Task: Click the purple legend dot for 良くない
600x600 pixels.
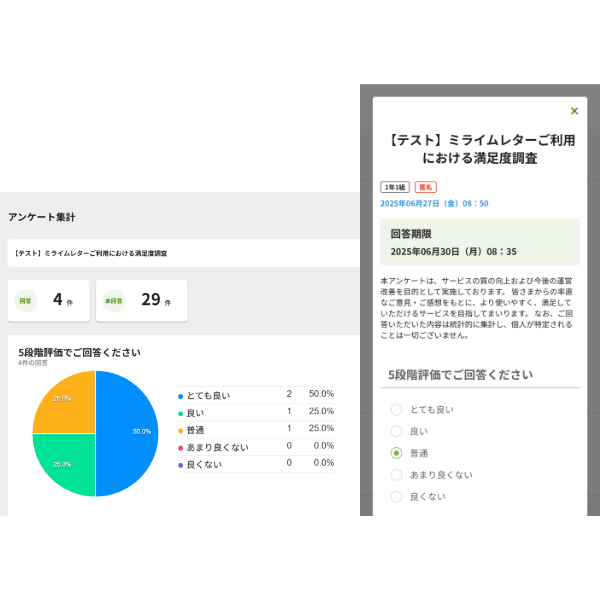Action: [x=181, y=465]
